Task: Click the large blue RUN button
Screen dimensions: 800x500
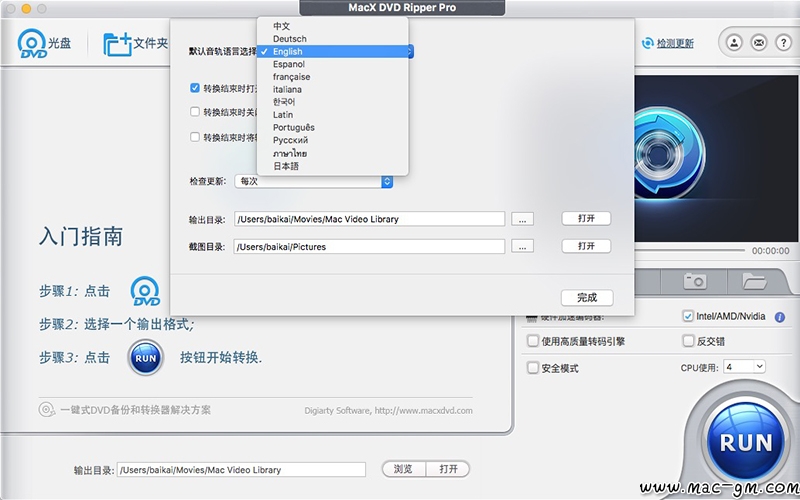Action: tap(745, 442)
